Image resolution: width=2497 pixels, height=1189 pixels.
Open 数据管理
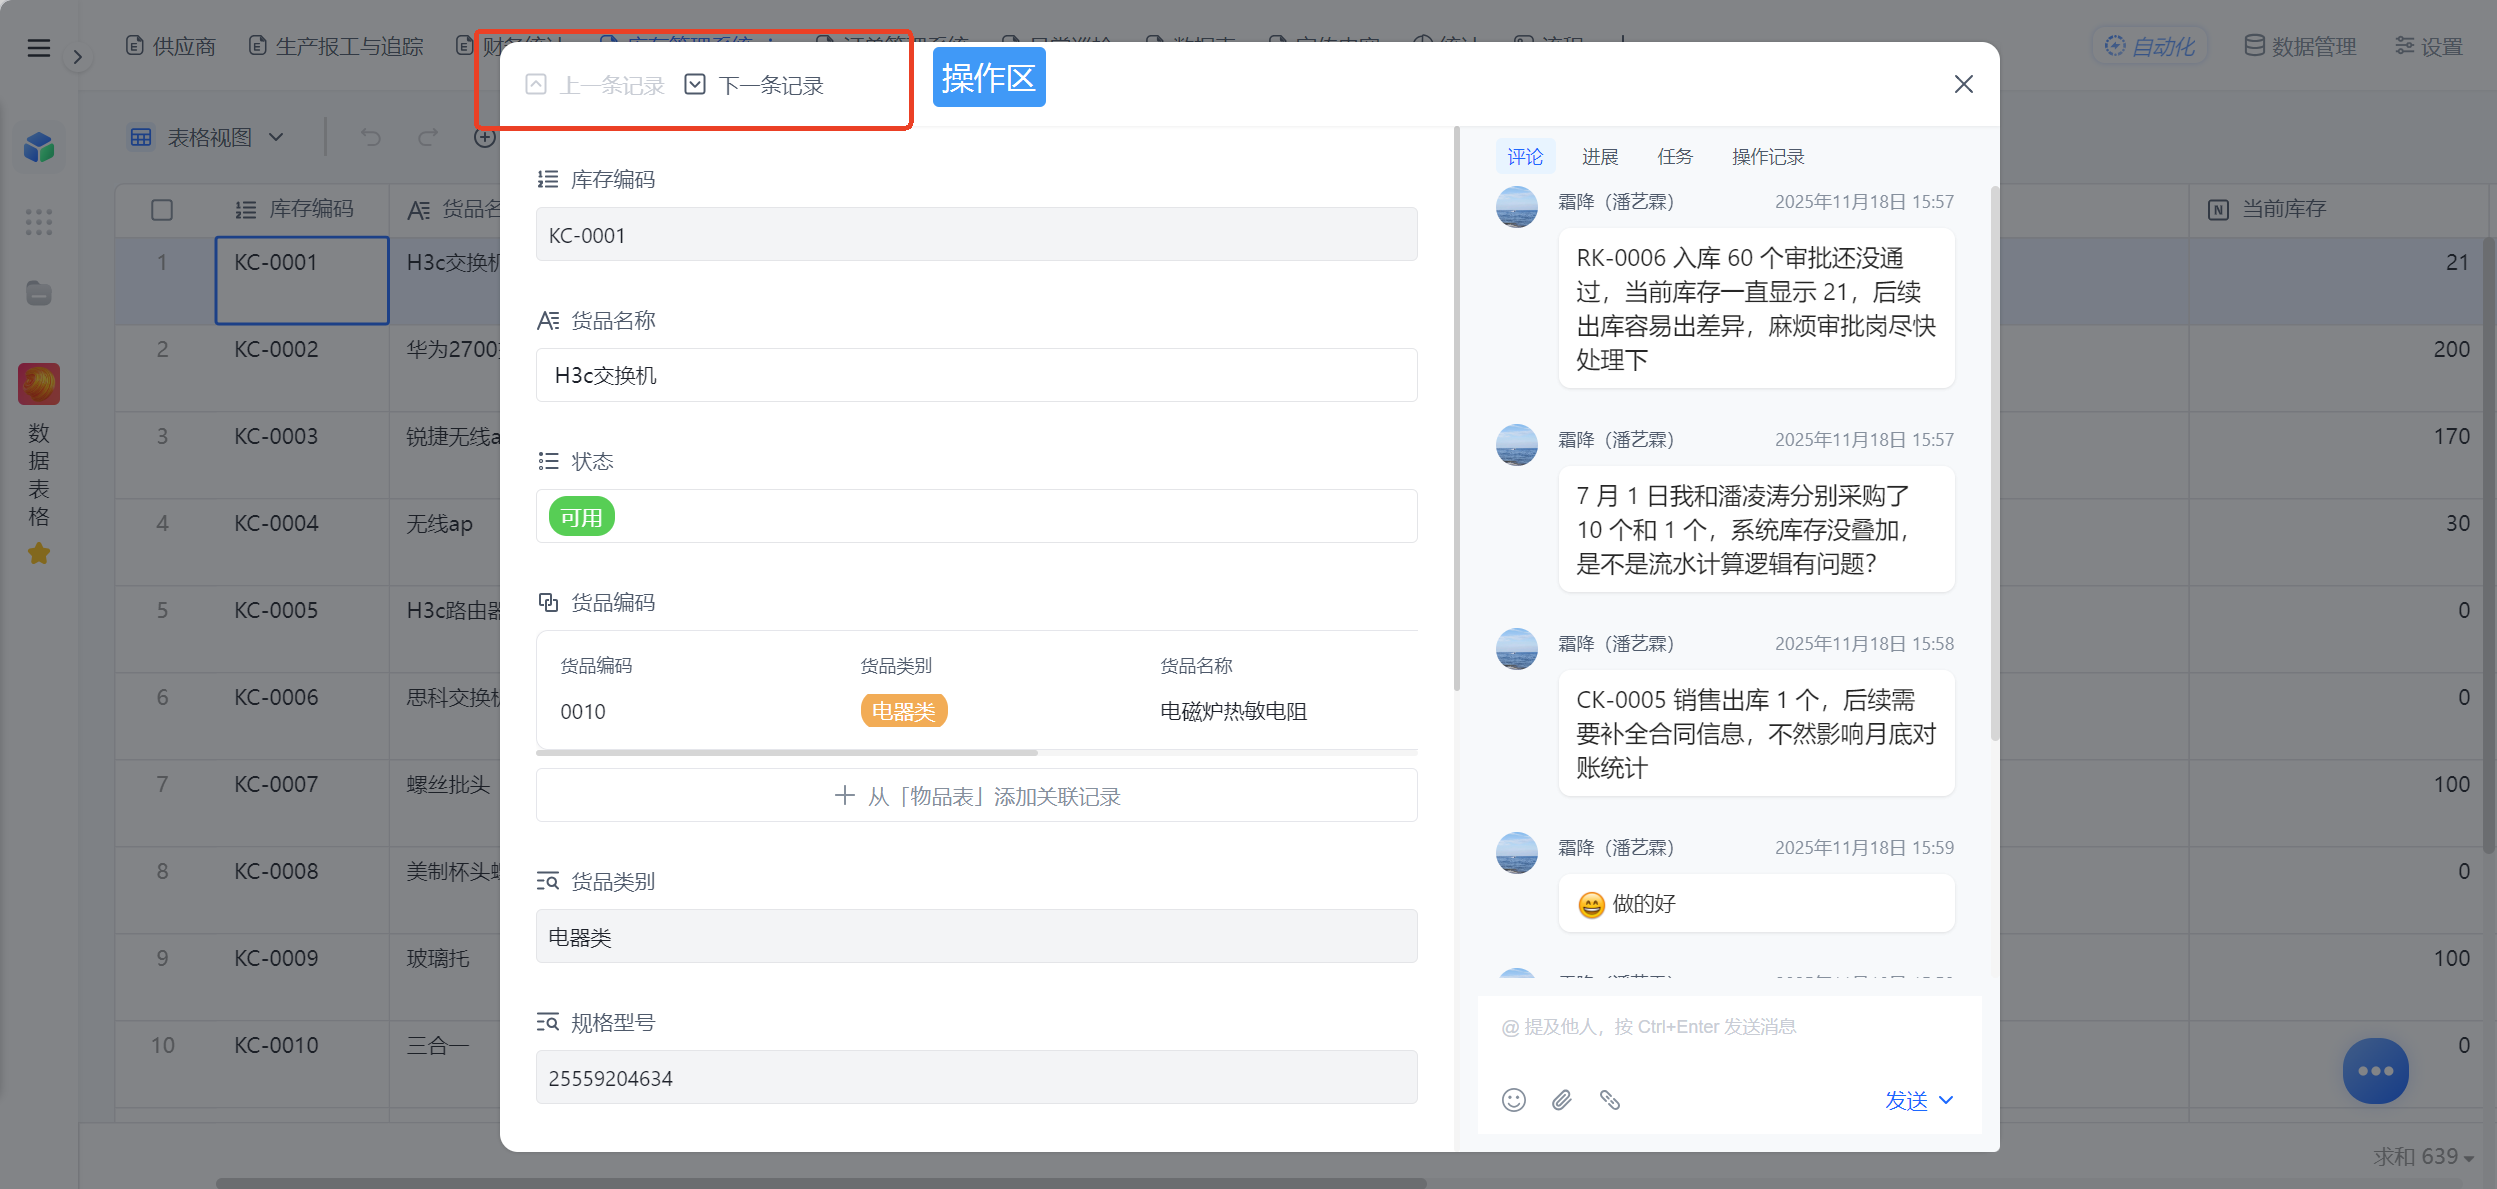point(2300,46)
